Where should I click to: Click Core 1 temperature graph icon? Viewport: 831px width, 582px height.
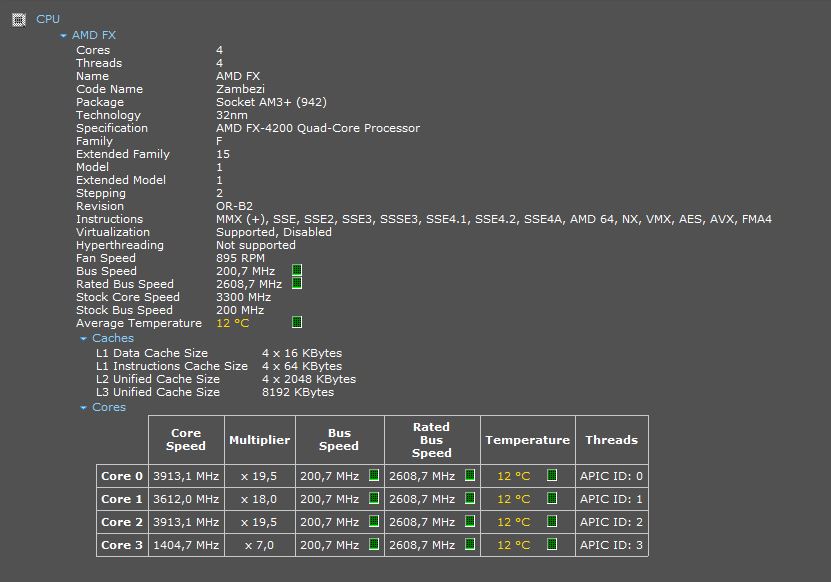[552, 498]
